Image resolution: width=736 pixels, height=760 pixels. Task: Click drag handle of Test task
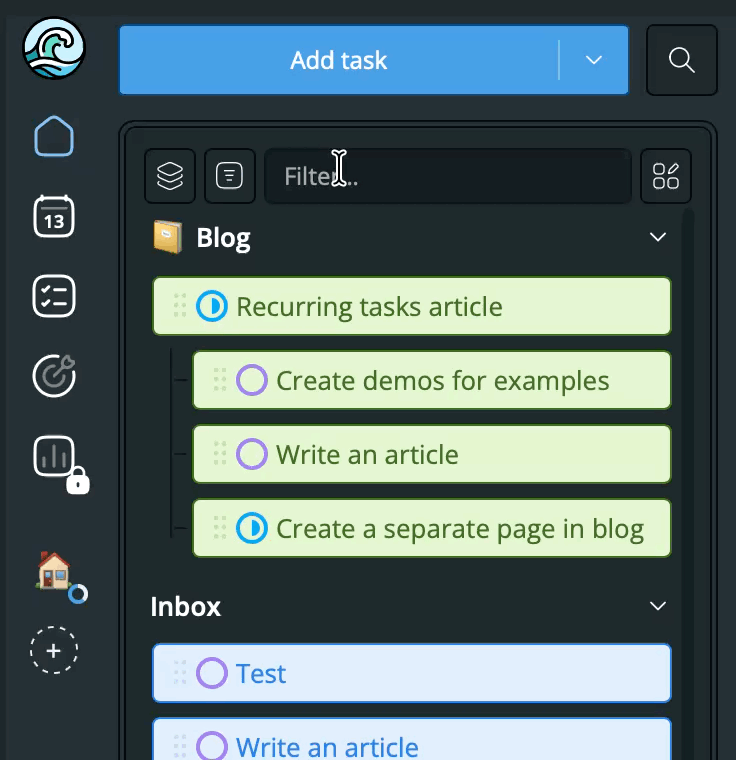pos(180,673)
